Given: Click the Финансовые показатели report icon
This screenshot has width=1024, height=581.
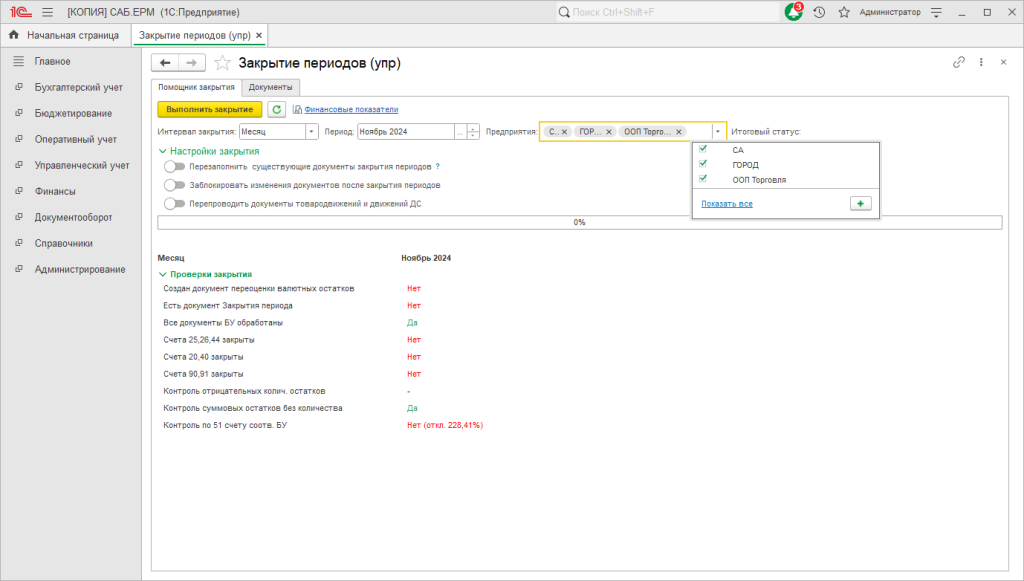Looking at the screenshot, I should click(297, 110).
